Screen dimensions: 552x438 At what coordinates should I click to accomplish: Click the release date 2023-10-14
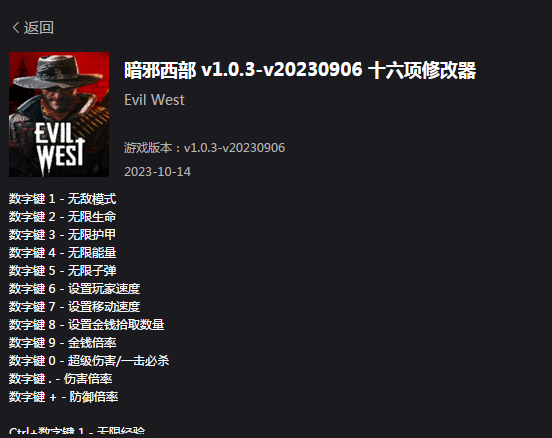point(157,172)
